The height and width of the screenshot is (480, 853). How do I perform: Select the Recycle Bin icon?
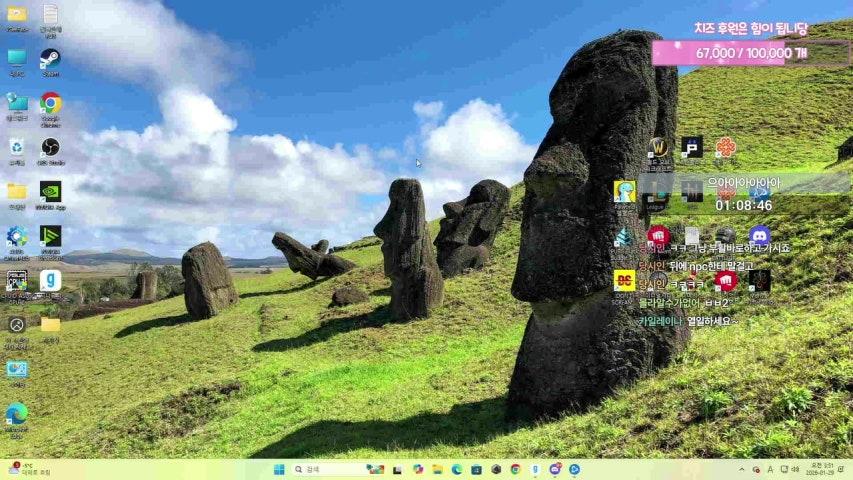[x=17, y=147]
